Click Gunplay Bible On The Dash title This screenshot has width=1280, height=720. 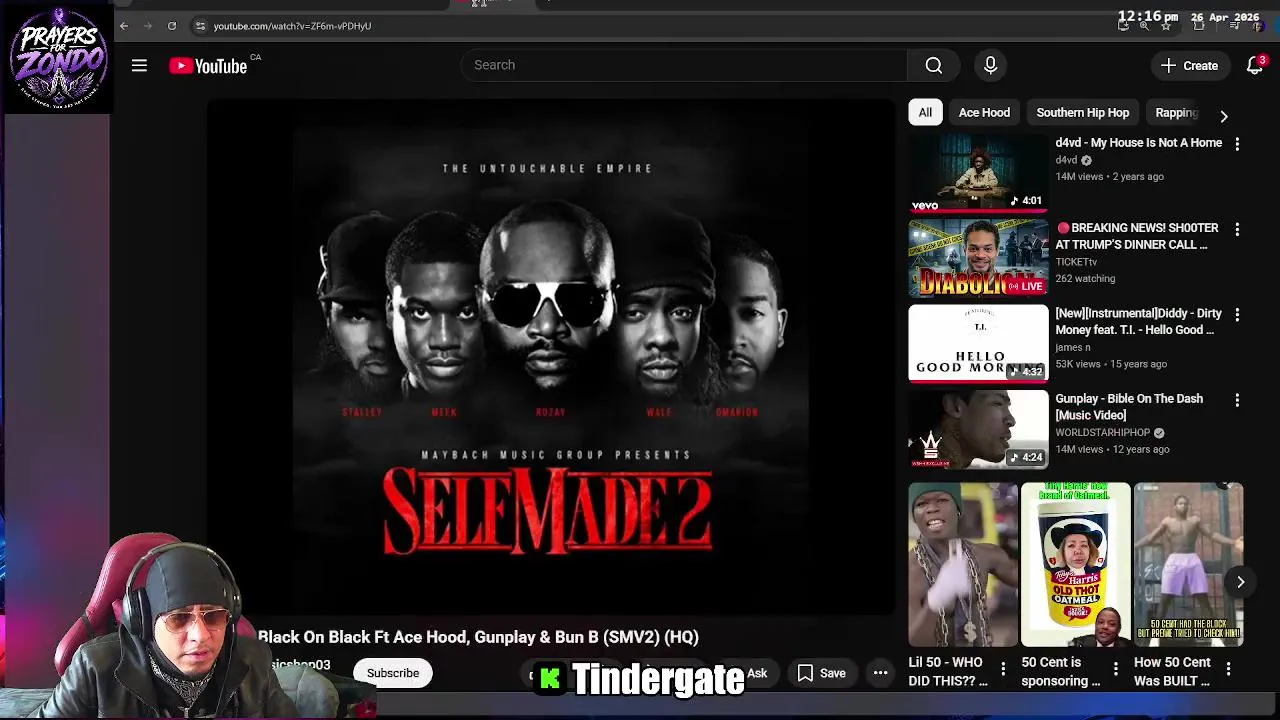[1129, 407]
